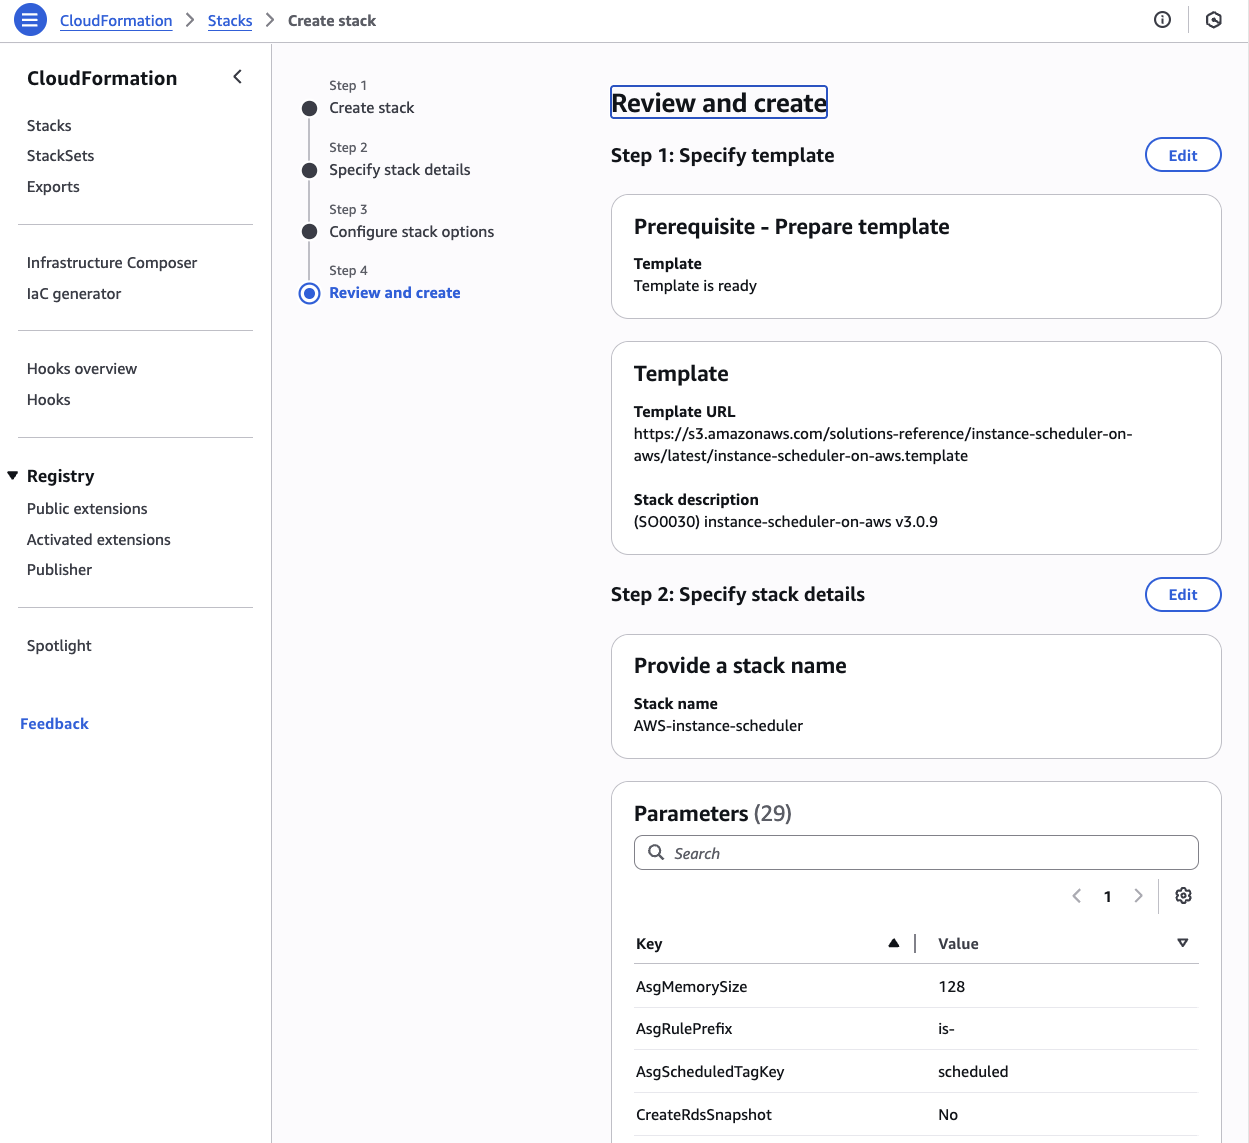Screen dimensions: 1249x1143
Task: Open Spotlight in side navigation
Action: [x=59, y=646]
